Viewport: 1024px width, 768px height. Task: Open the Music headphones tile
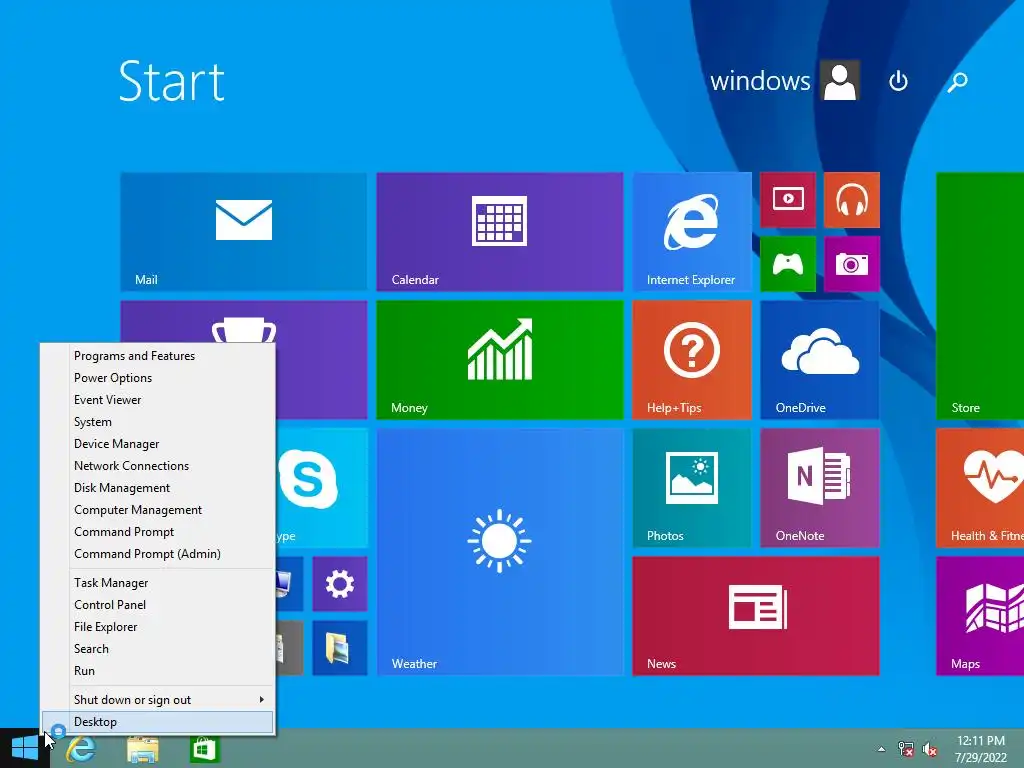click(852, 200)
